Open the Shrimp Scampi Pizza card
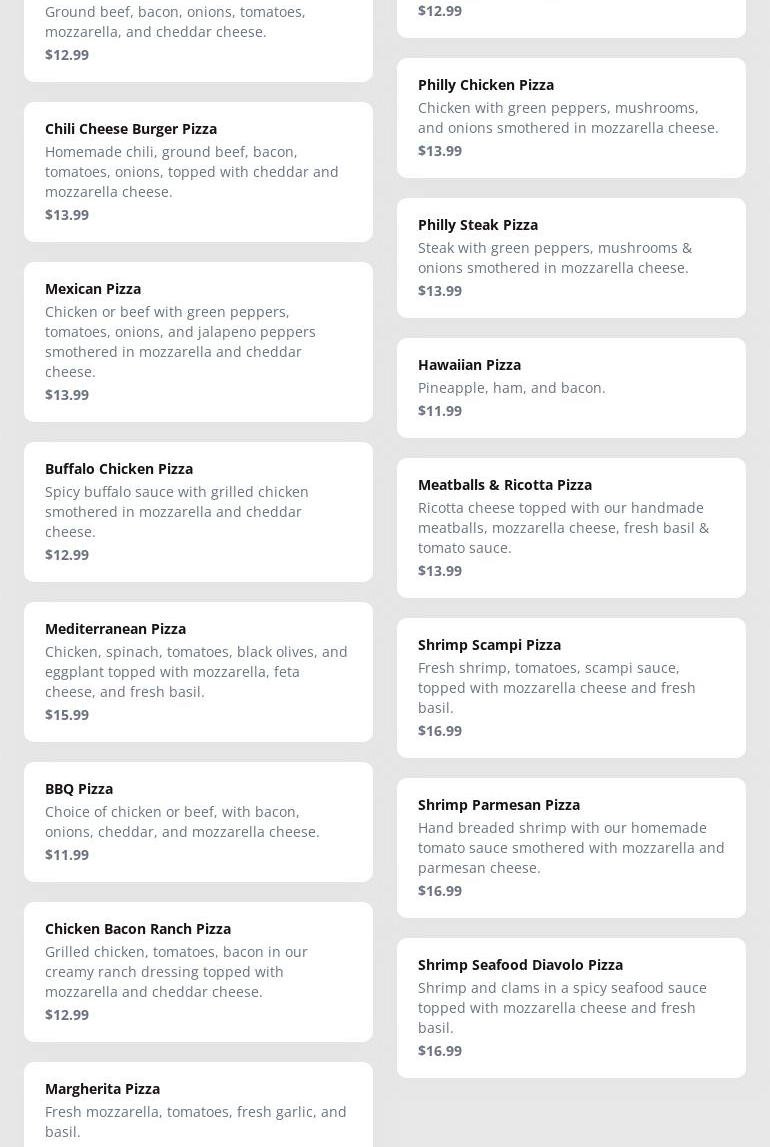Screen dimensions: 770x1147 (x=571, y=687)
